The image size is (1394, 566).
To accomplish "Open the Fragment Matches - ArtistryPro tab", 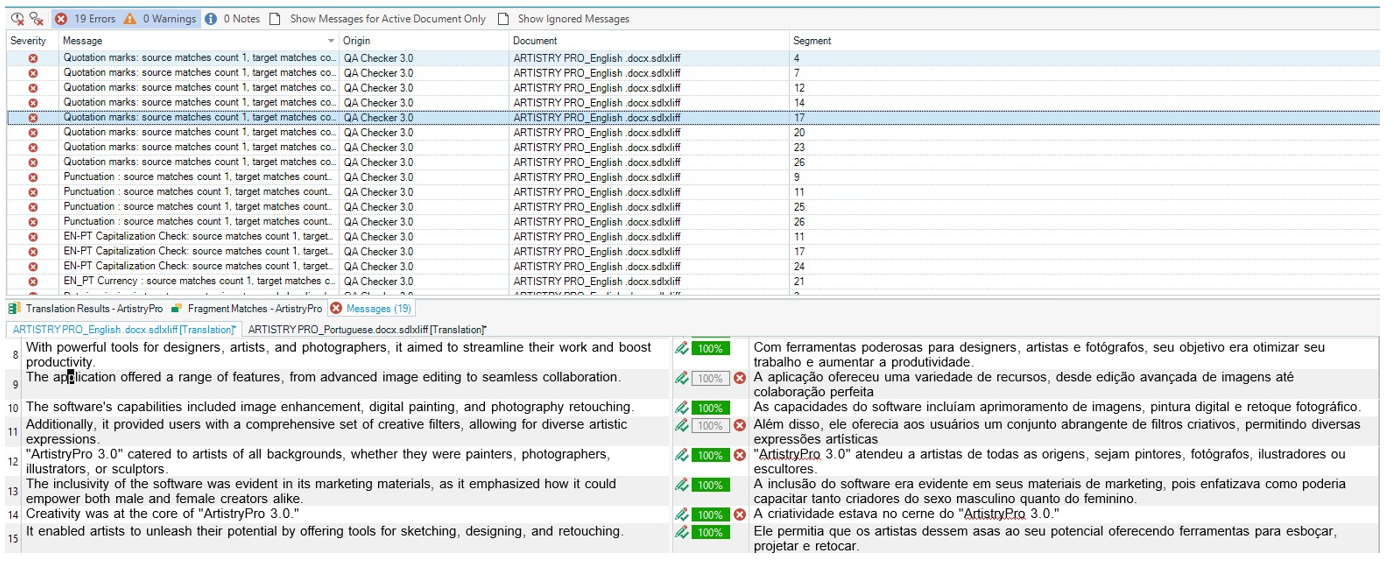I will [x=247, y=309].
